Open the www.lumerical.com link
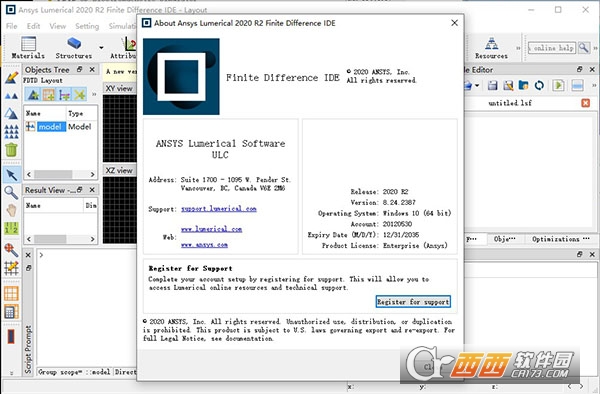The image size is (600, 394). pos(211,229)
